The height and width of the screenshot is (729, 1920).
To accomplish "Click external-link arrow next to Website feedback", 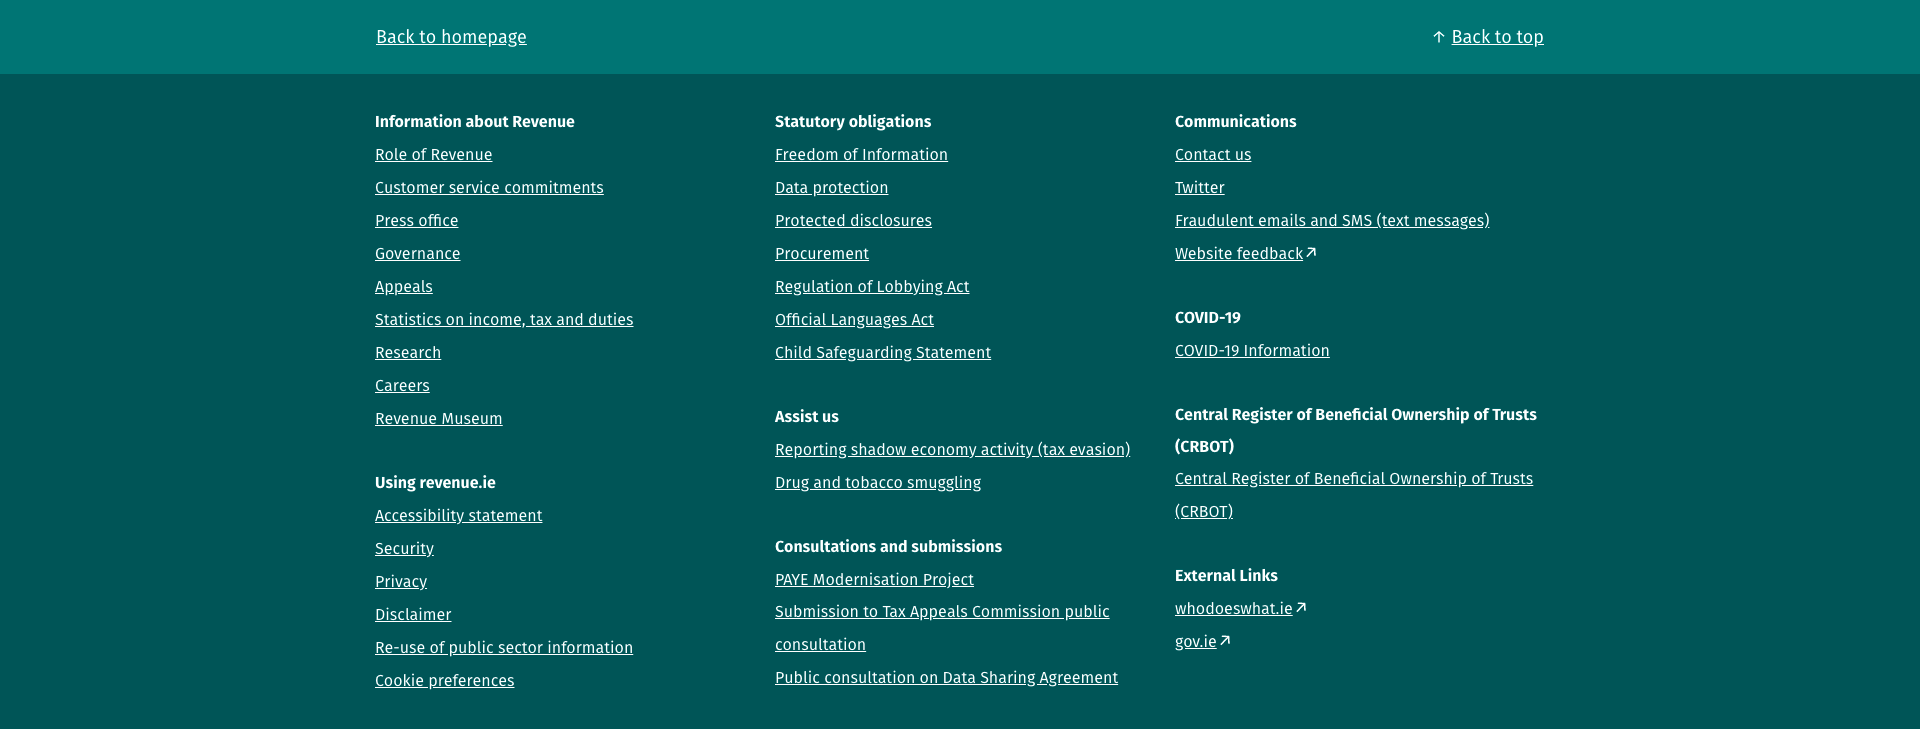I will [x=1311, y=253].
